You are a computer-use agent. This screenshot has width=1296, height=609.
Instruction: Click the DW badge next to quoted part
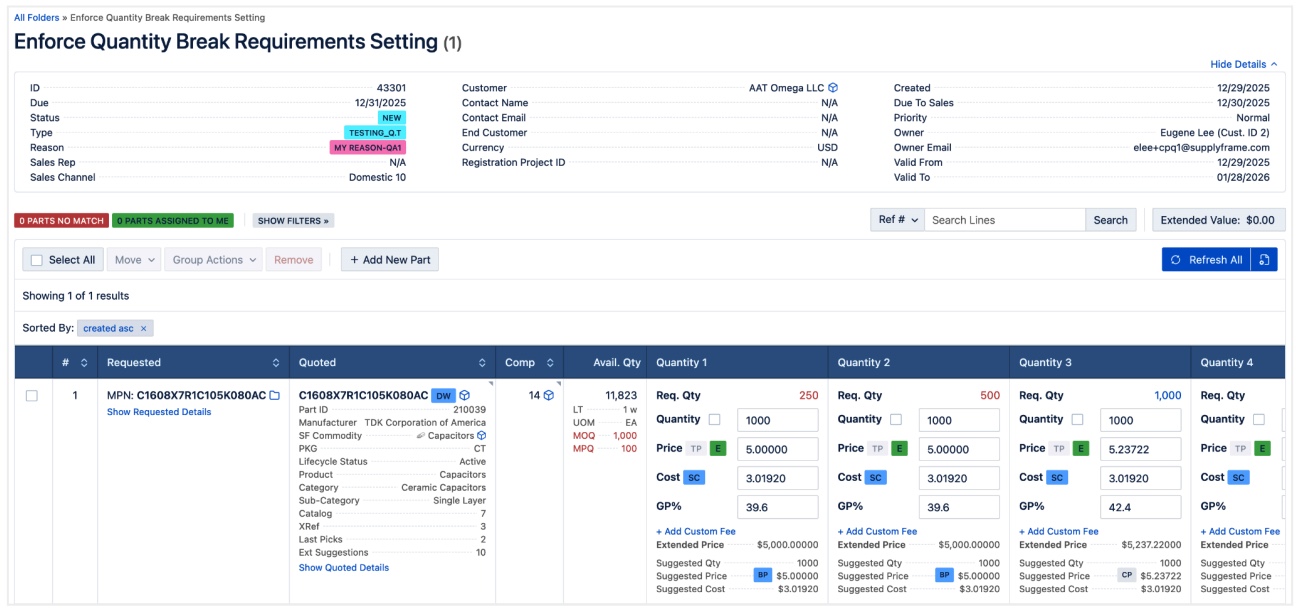click(443, 396)
